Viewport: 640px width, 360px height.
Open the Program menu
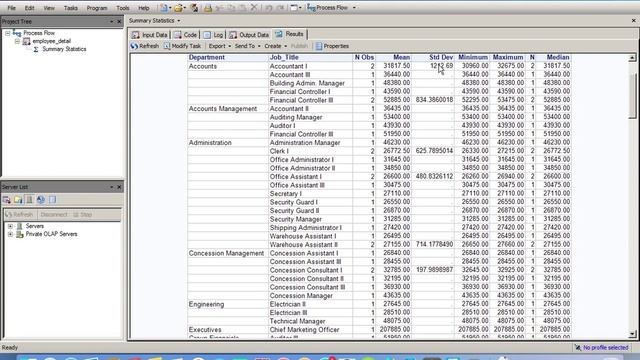(97, 8)
